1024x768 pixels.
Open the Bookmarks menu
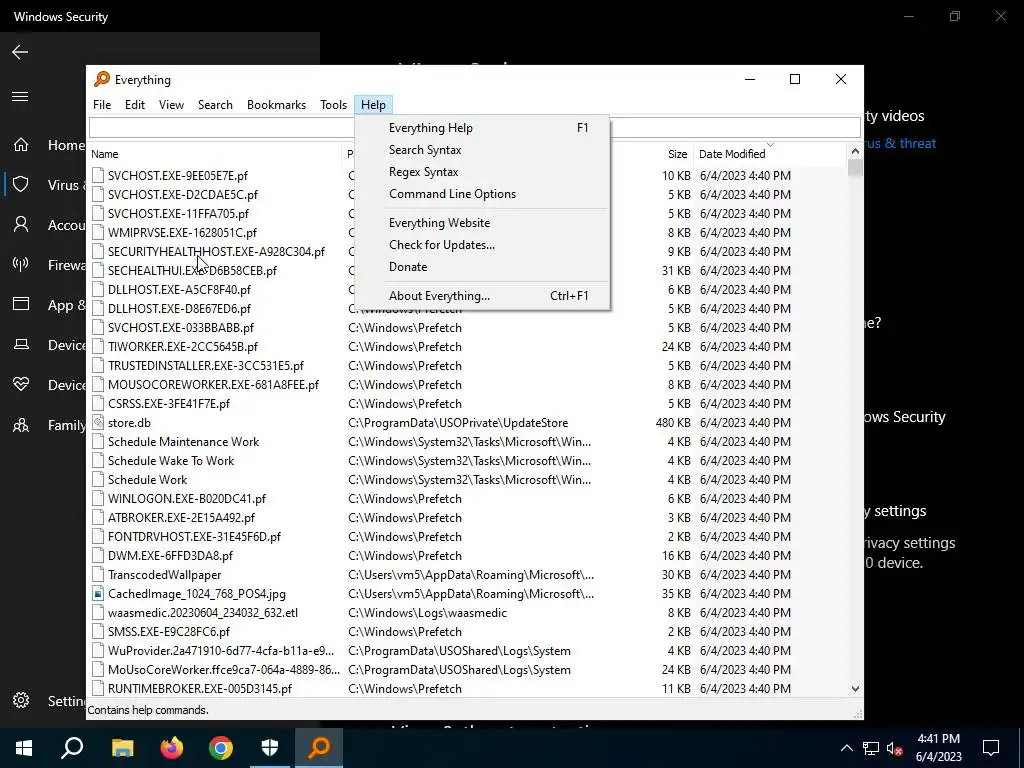(x=276, y=104)
